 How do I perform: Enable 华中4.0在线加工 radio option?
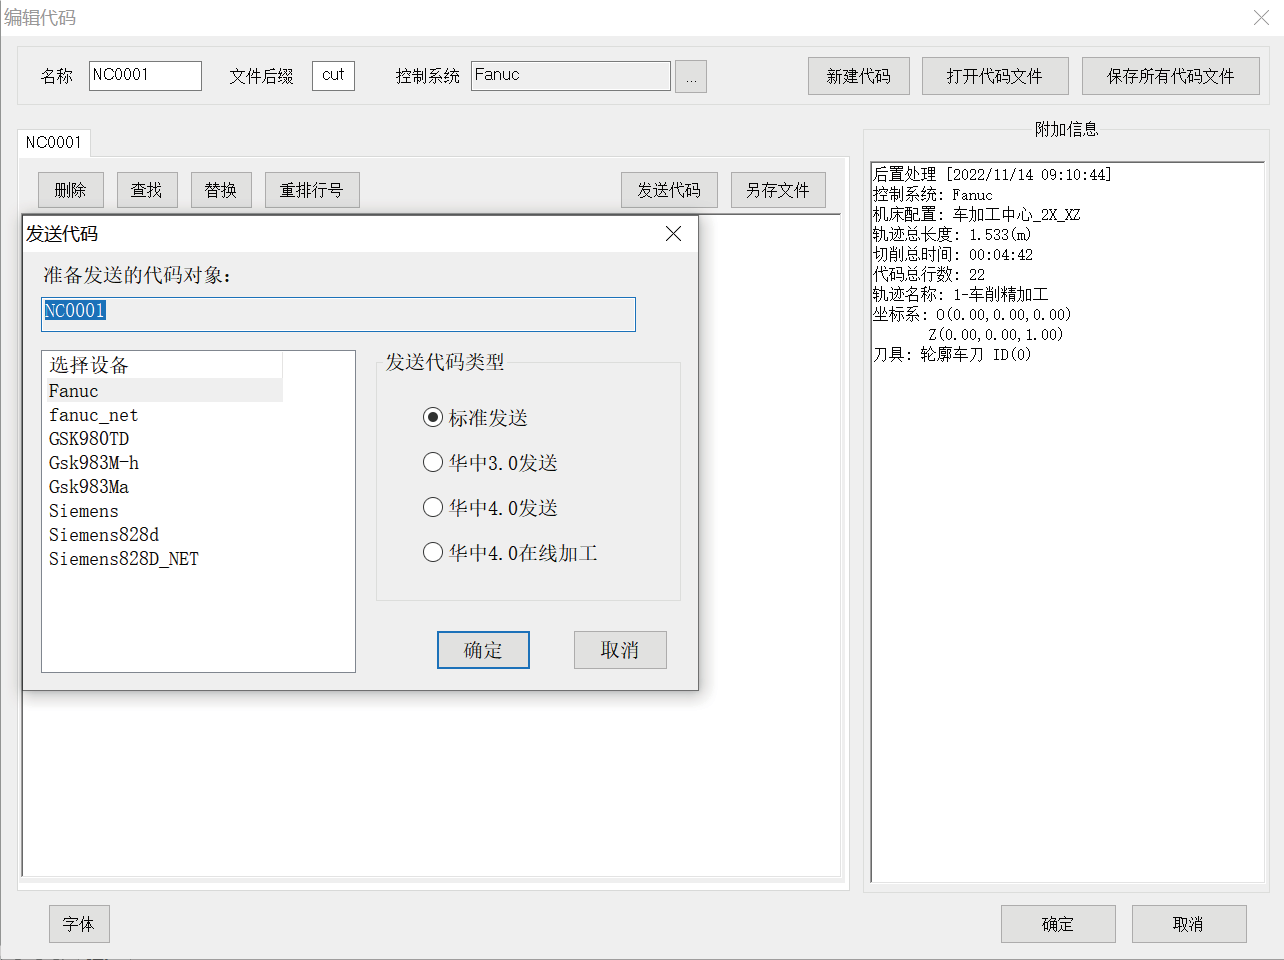click(x=433, y=553)
